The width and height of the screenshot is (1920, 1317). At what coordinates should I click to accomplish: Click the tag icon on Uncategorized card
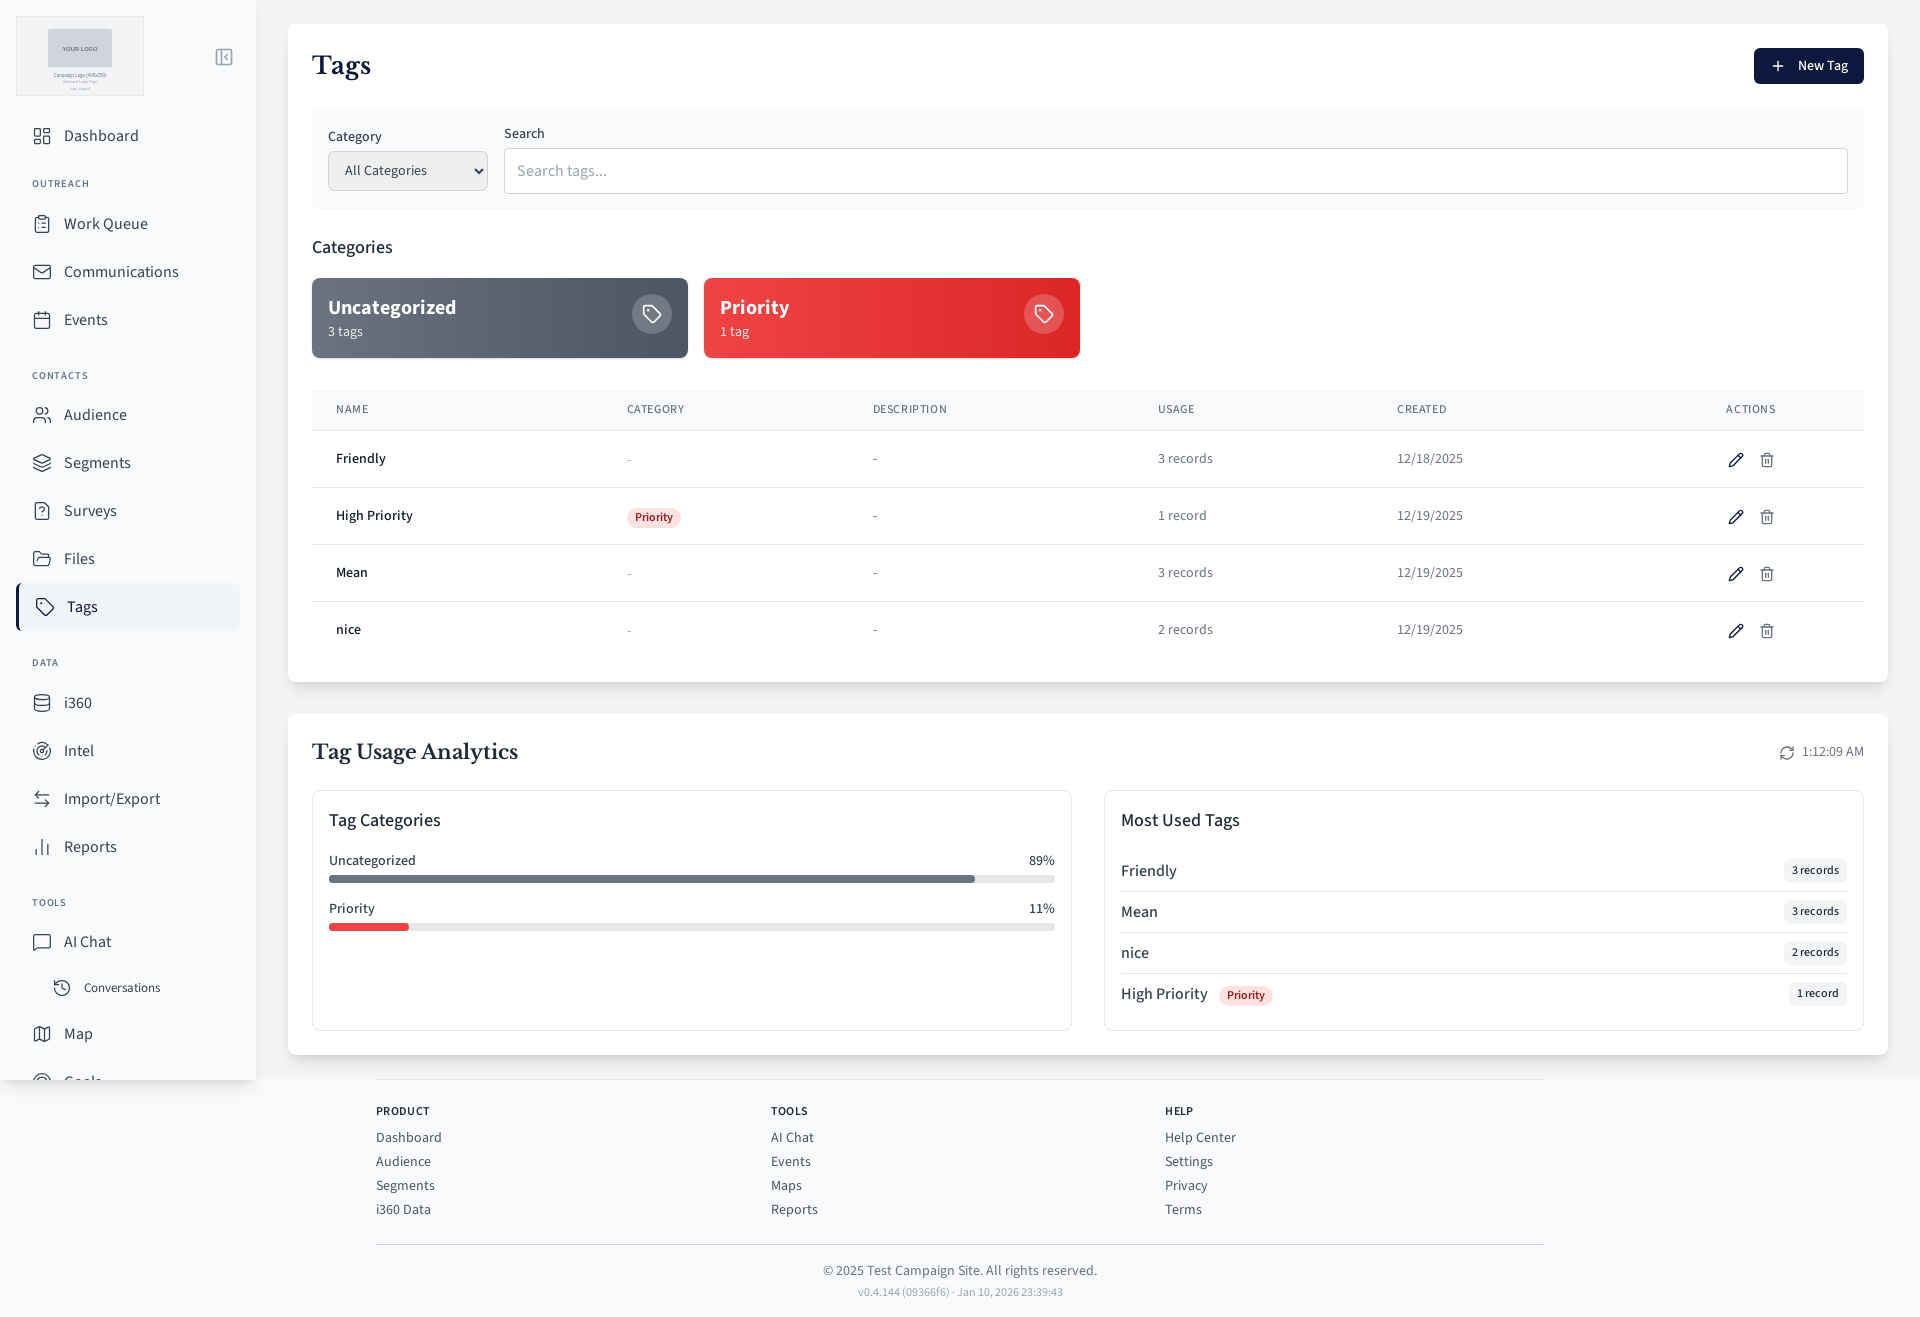(x=651, y=314)
